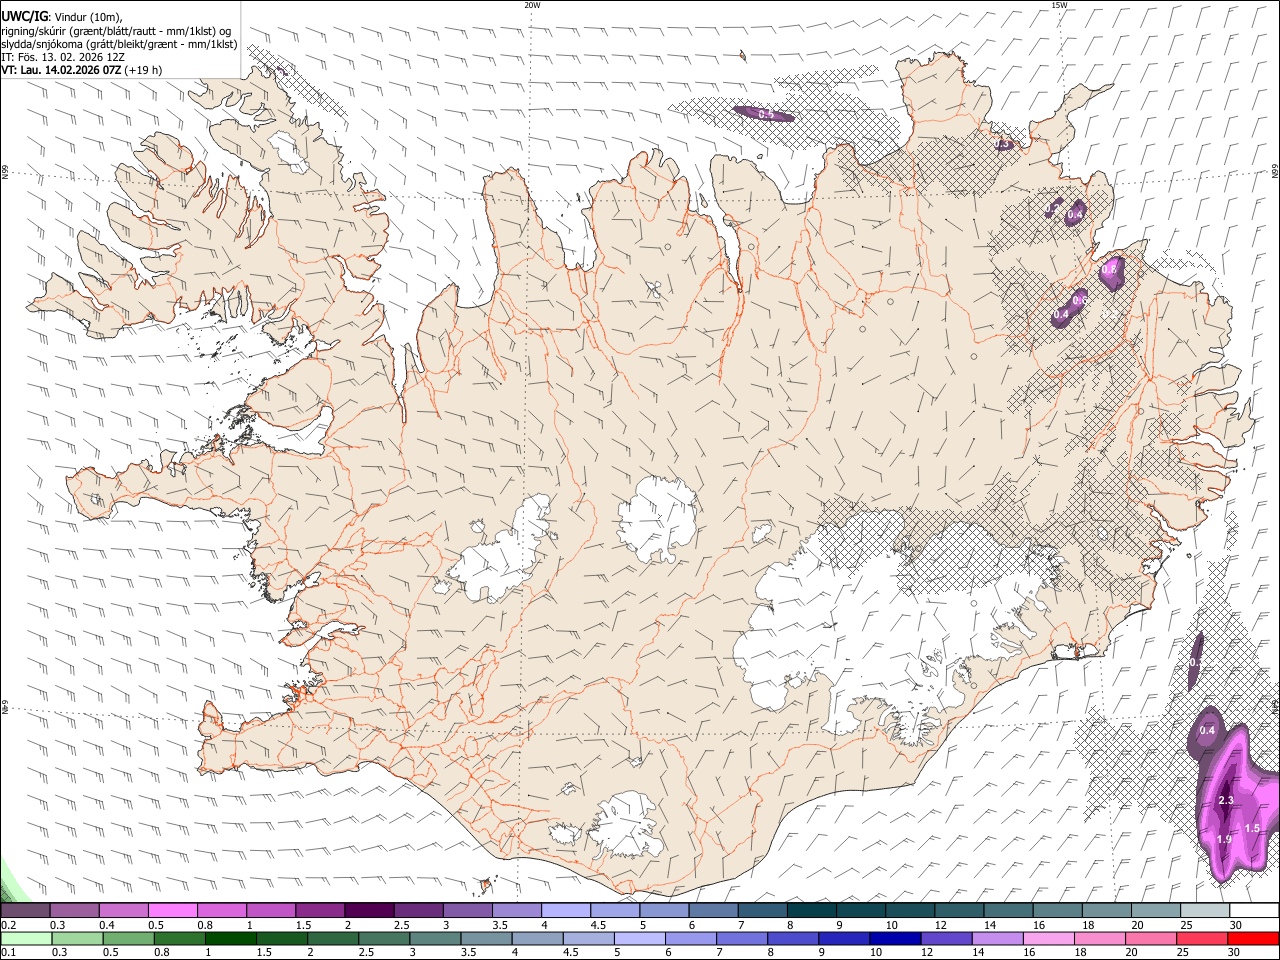Pick the bright pink swatch labeled 0.5 in upper scale
This screenshot has width=1280, height=960.
172,911
